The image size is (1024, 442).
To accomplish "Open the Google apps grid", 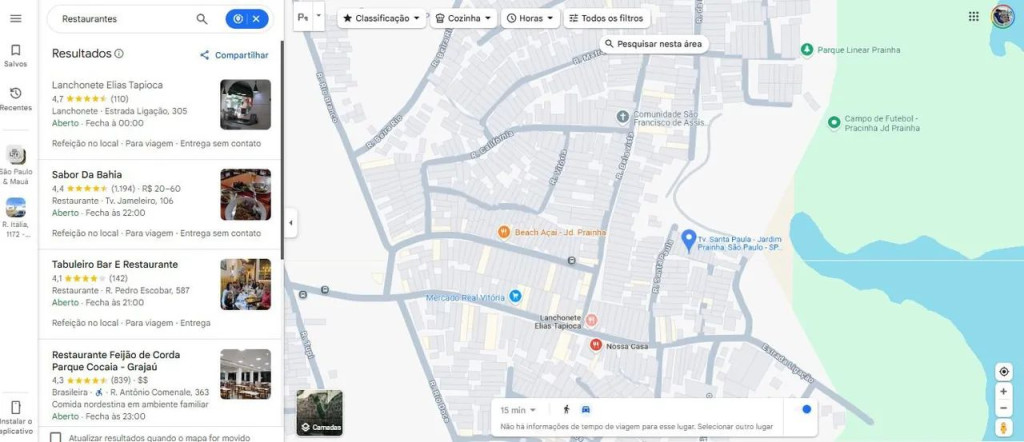I will click(x=974, y=16).
